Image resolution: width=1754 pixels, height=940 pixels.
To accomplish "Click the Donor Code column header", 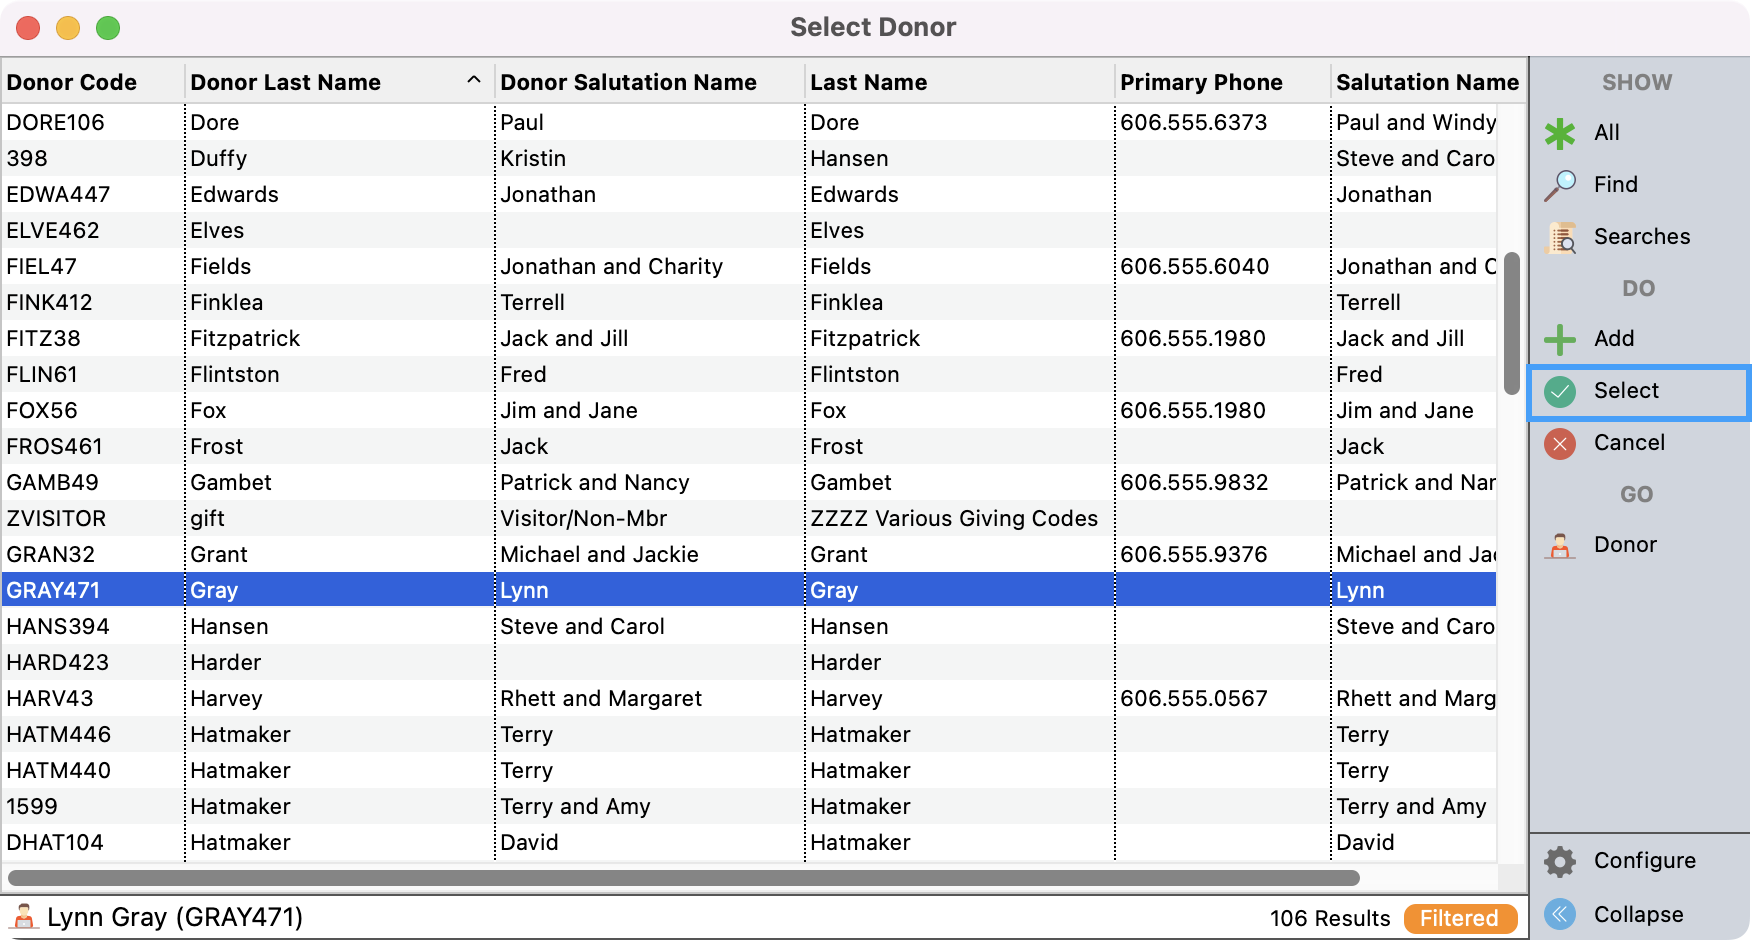I will pos(72,82).
